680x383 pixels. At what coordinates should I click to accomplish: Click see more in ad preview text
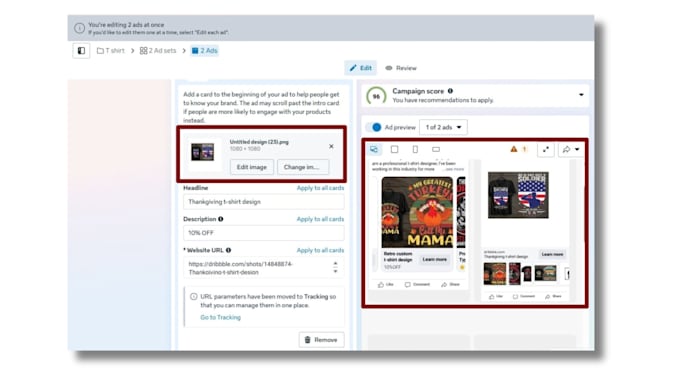coord(454,169)
